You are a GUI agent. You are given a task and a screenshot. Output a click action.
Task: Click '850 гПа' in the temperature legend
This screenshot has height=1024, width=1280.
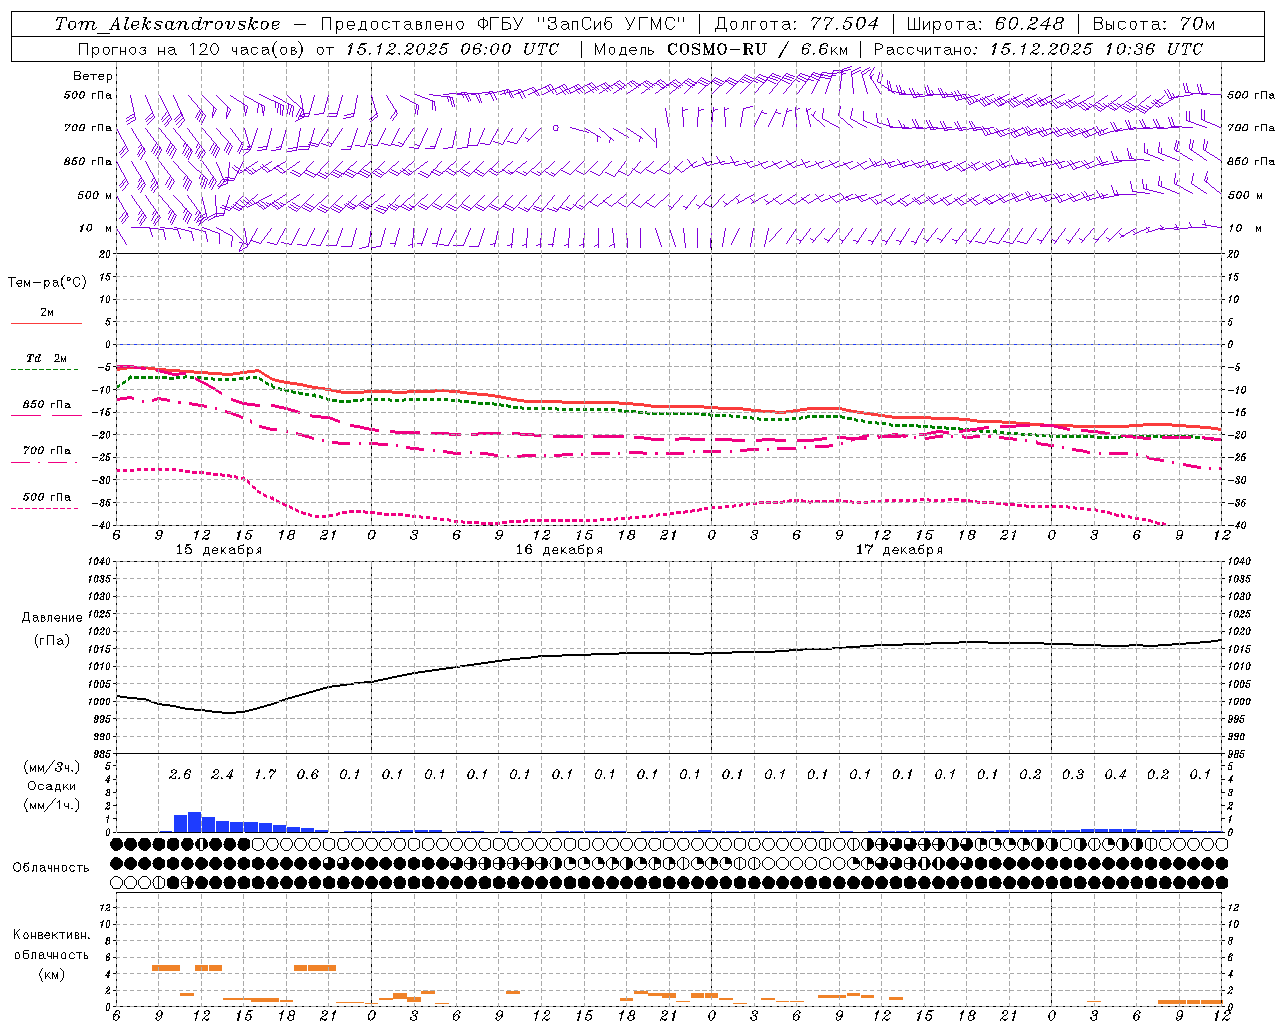pos(47,405)
